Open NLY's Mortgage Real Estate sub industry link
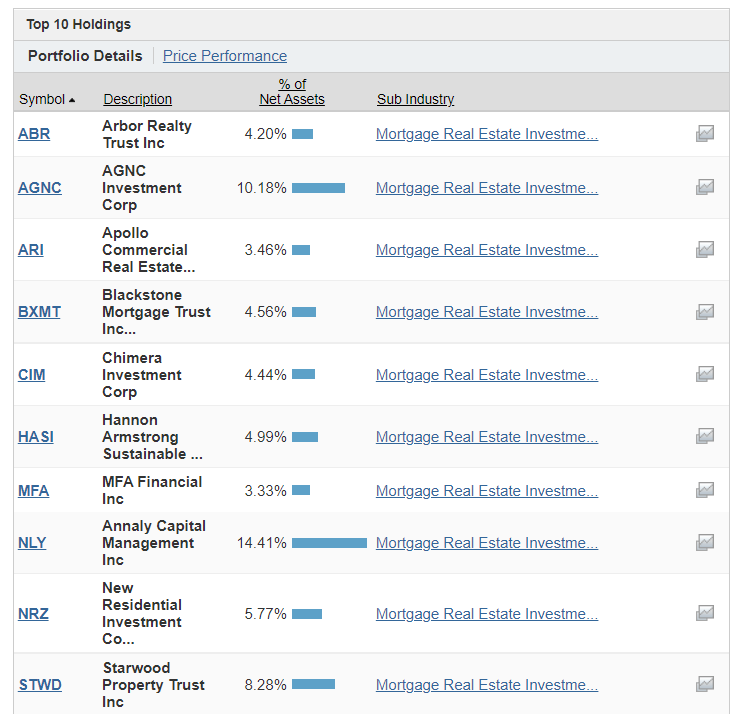Image resolution: width=739 pixels, height=714 pixels. [487, 543]
